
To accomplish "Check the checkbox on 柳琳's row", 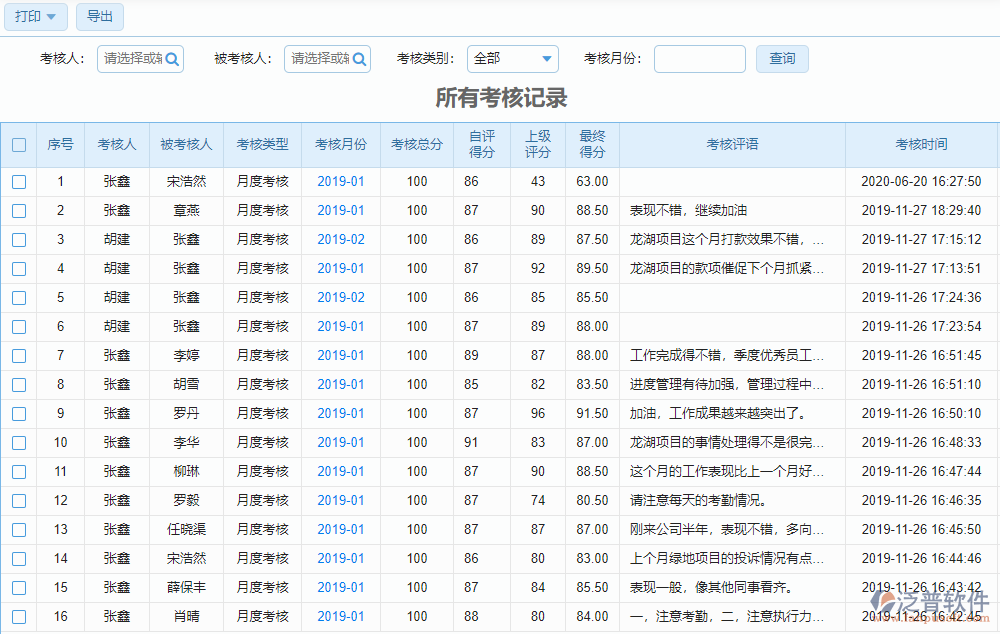I will [x=19, y=471].
